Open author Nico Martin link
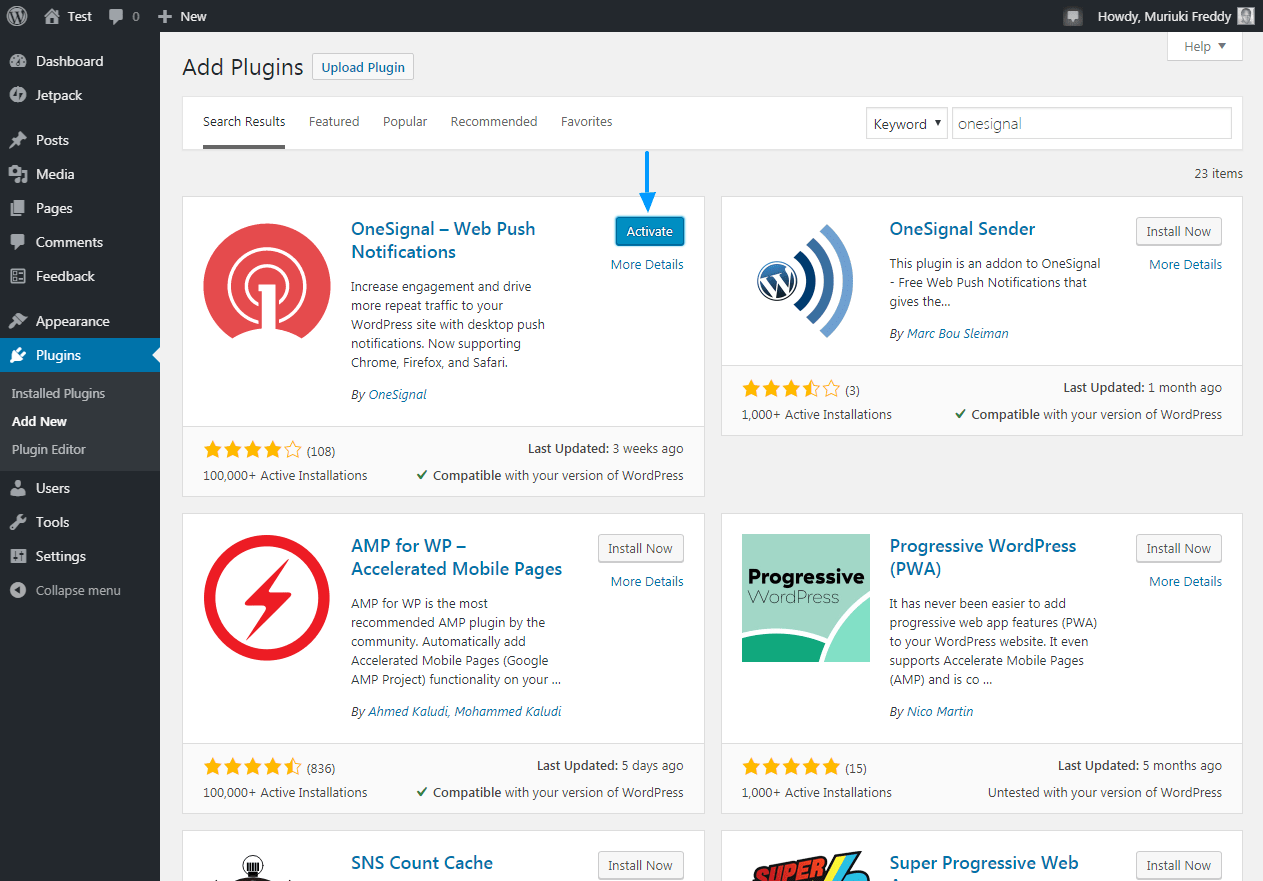 (939, 711)
